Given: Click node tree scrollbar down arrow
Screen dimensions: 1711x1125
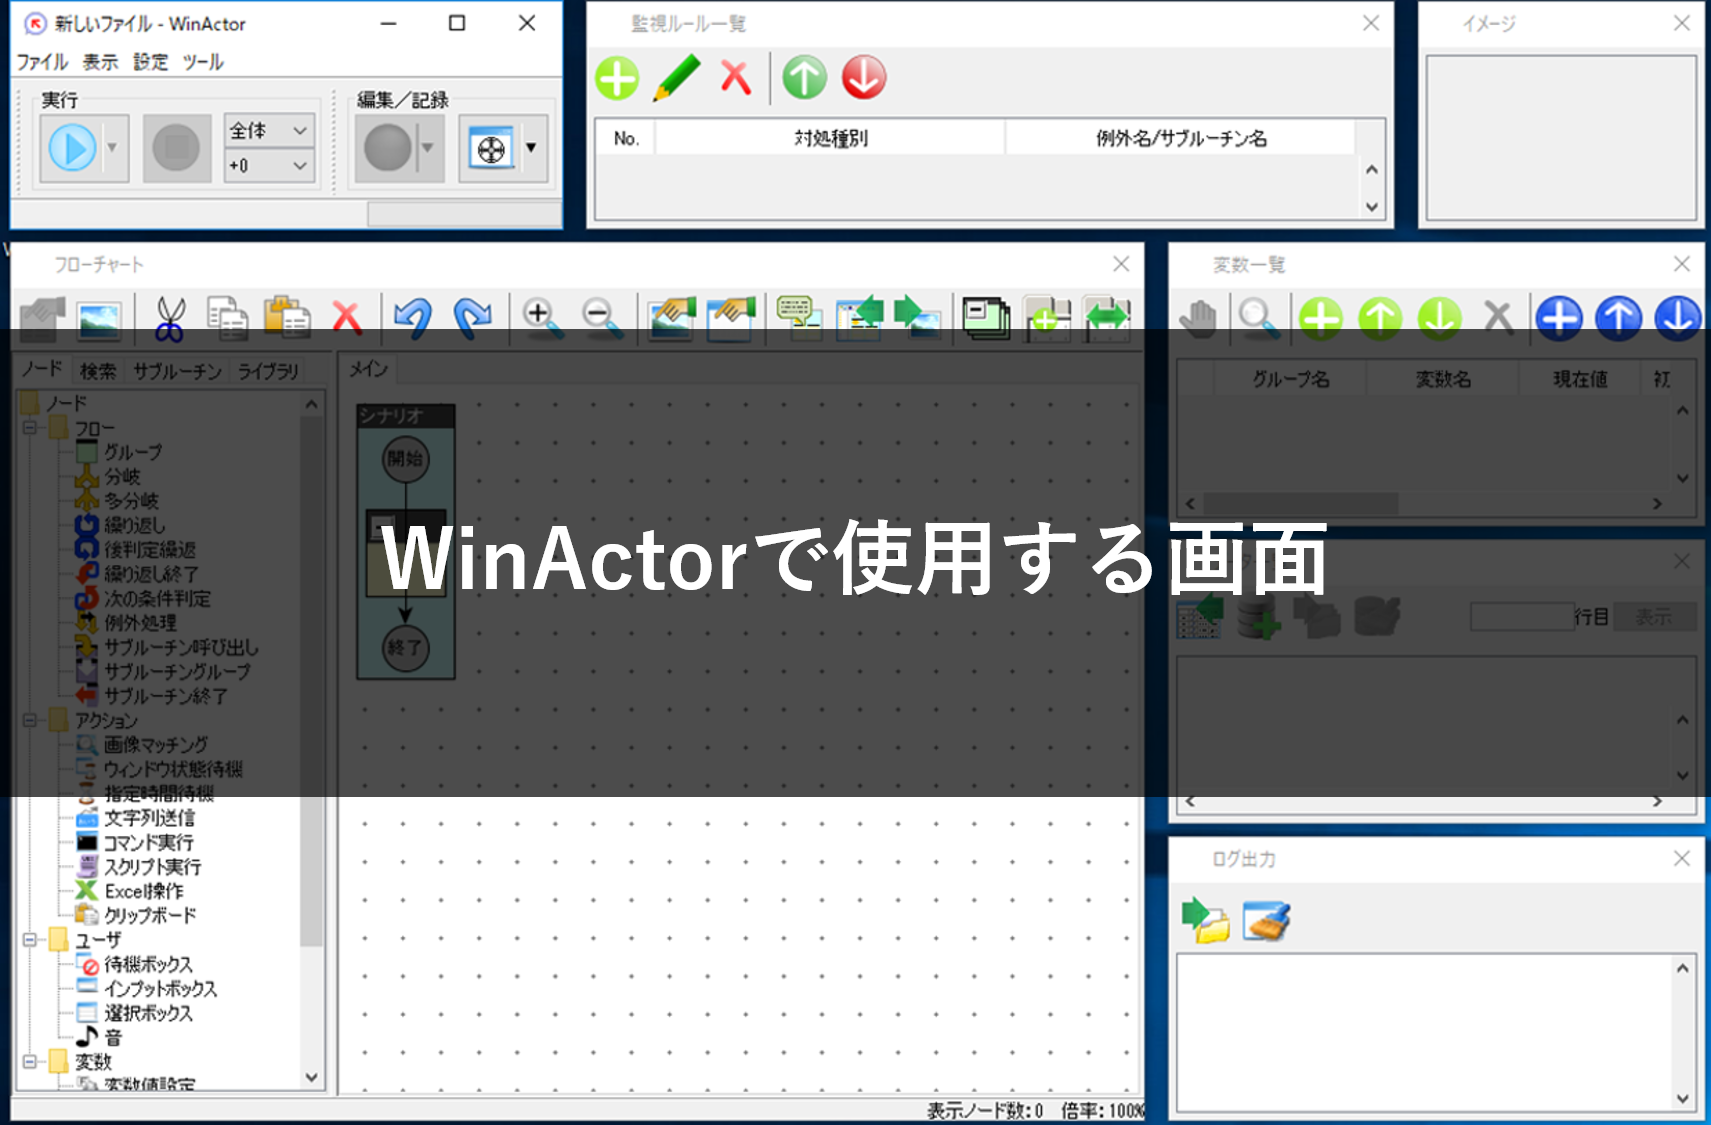Looking at the screenshot, I should pyautogui.click(x=312, y=1077).
